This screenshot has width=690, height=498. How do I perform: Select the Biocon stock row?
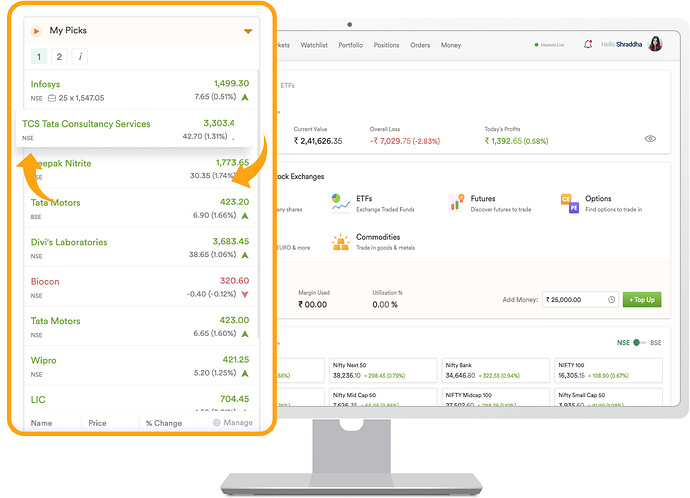coord(141,287)
